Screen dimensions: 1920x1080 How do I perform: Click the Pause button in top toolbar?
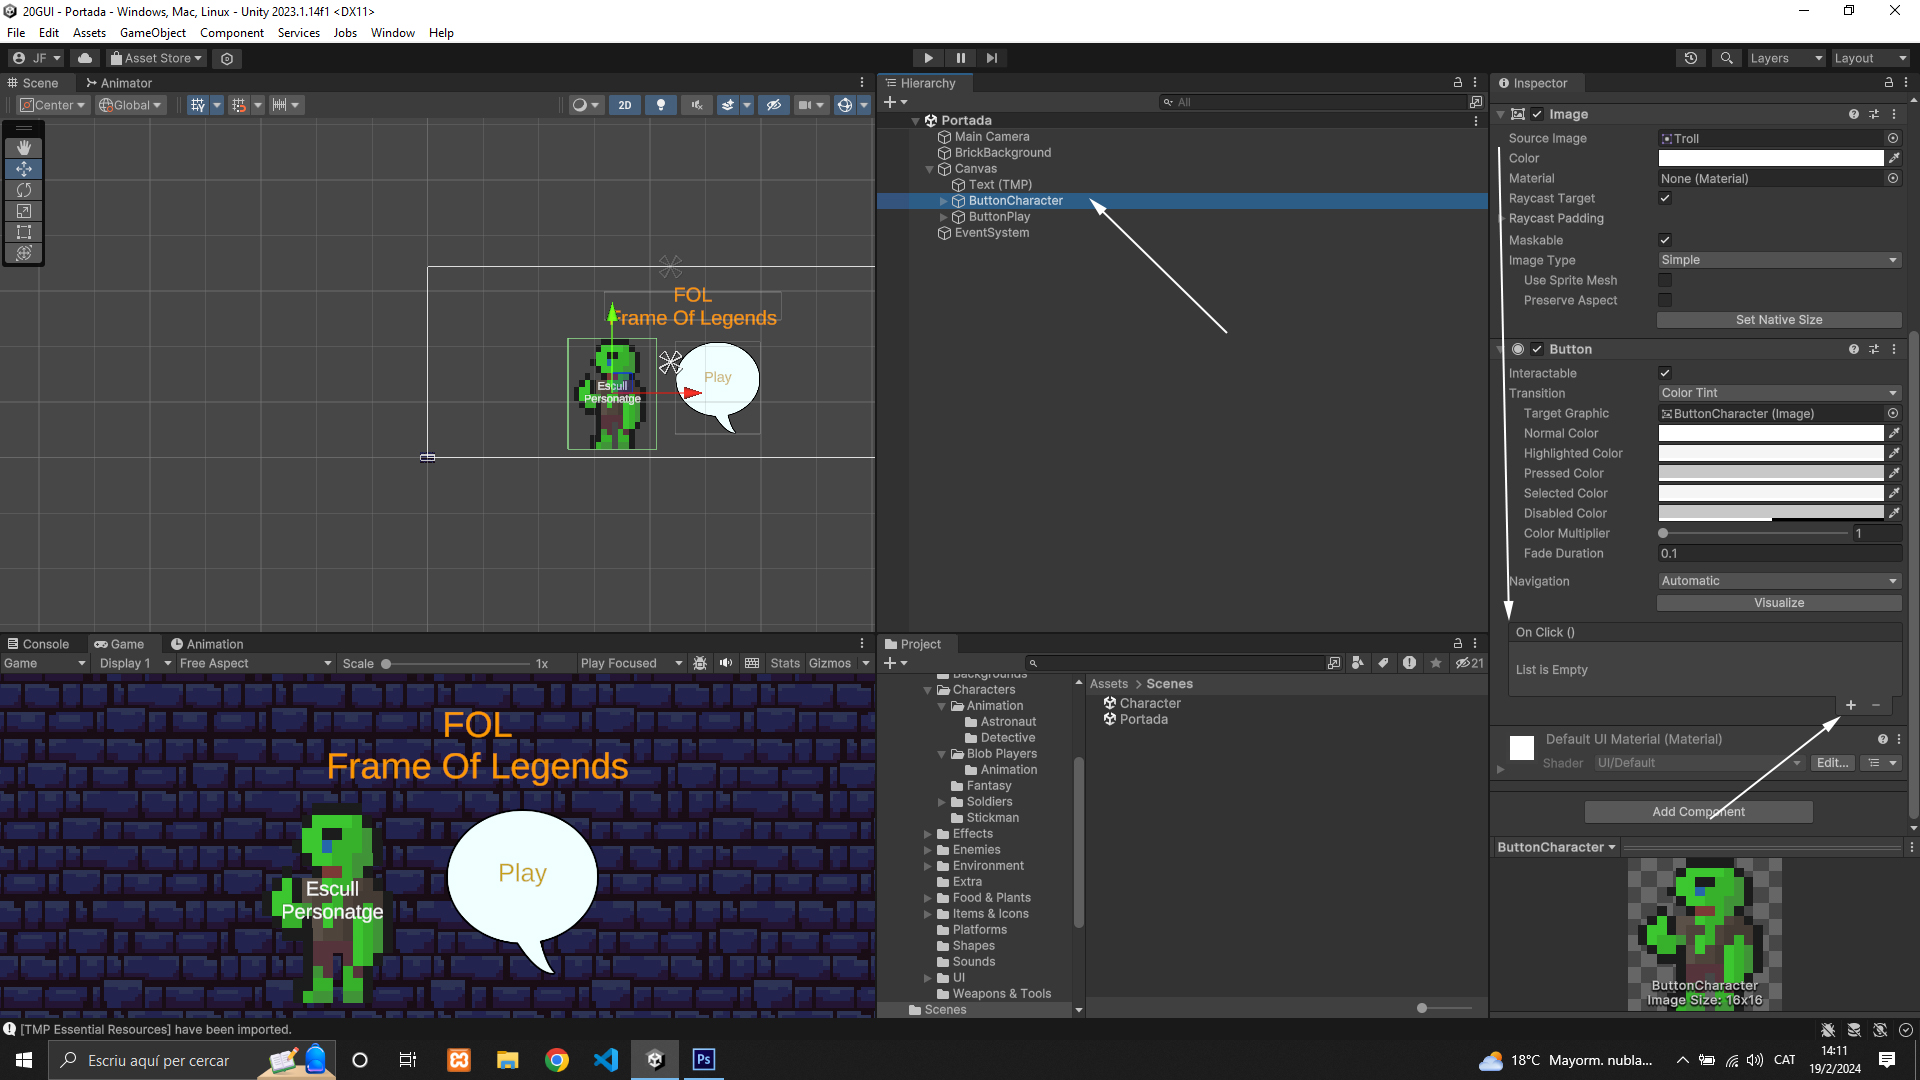point(960,58)
